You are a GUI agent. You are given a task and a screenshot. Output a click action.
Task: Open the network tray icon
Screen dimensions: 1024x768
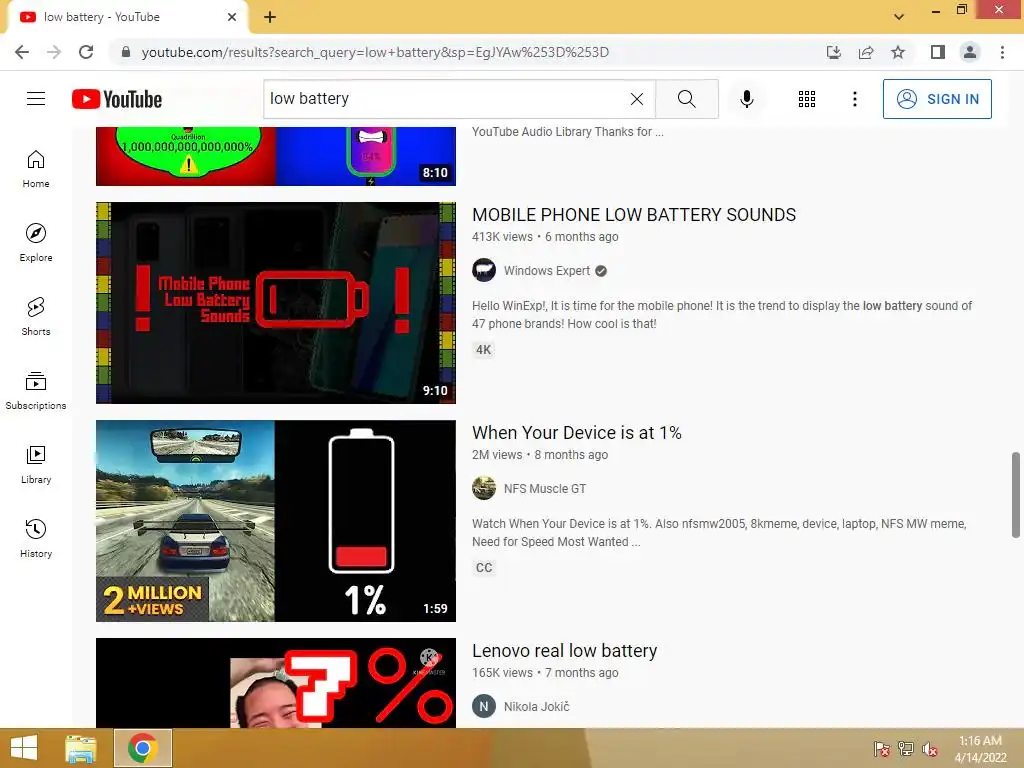click(906, 748)
